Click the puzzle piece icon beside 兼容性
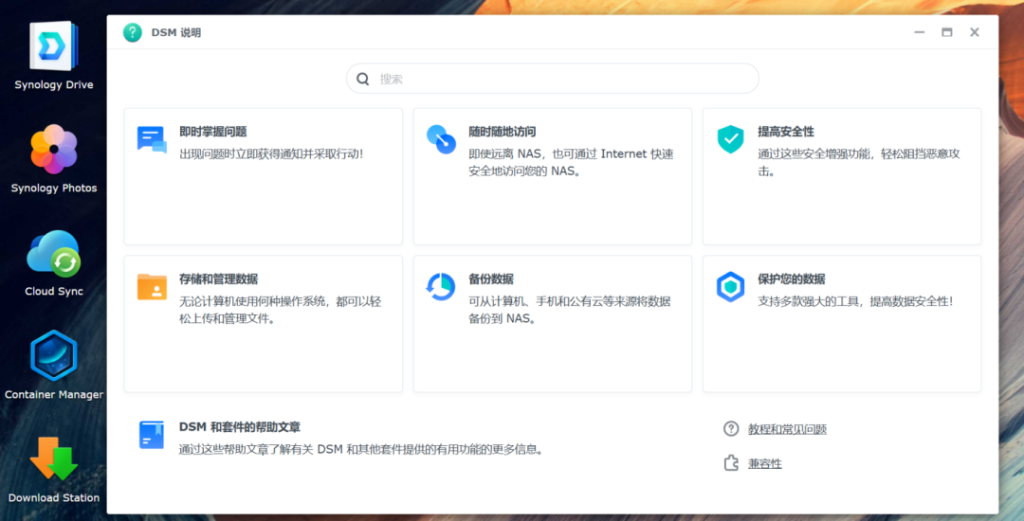Image resolution: width=1024 pixels, height=521 pixels. [731, 463]
